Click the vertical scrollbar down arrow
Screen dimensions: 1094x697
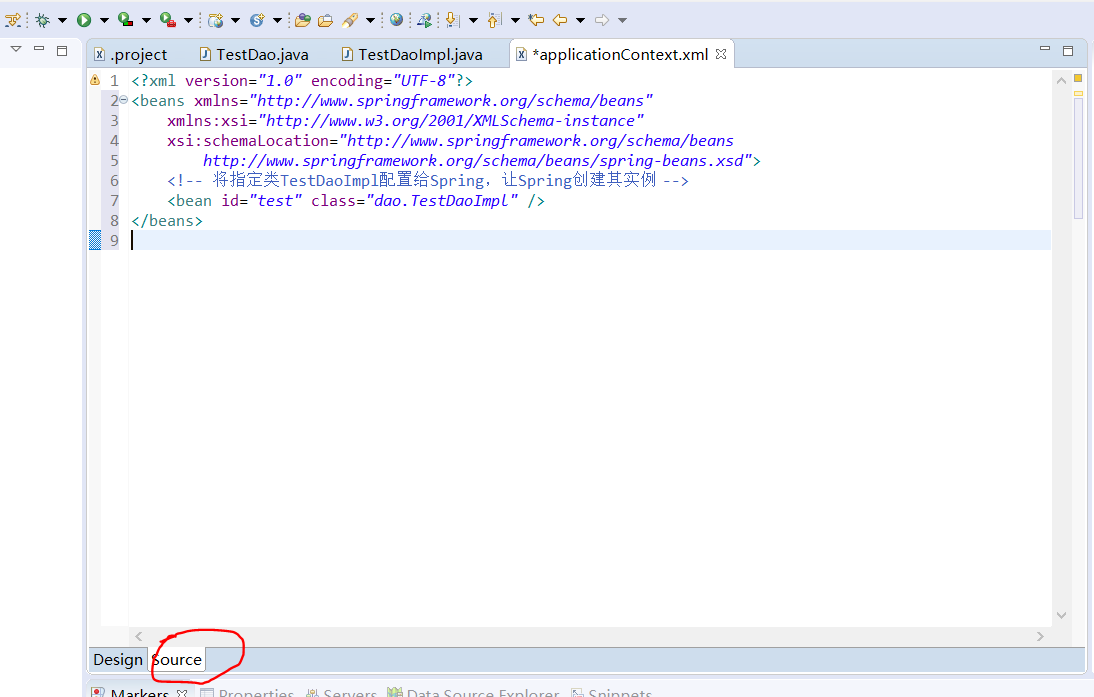[x=1061, y=615]
